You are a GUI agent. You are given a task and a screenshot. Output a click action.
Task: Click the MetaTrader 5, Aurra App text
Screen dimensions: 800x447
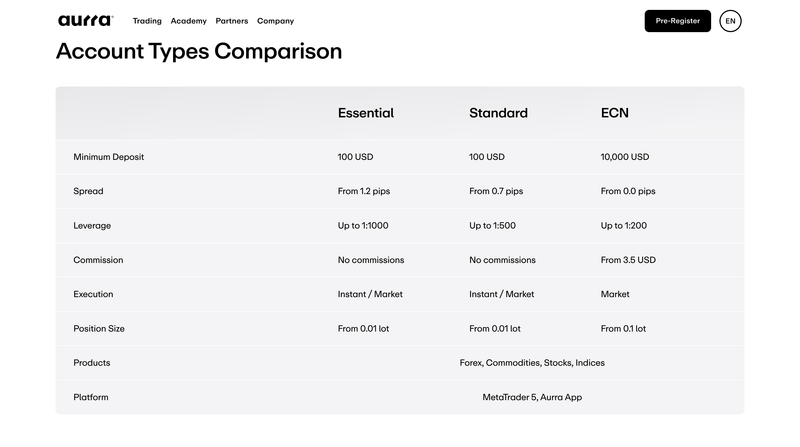tap(532, 397)
